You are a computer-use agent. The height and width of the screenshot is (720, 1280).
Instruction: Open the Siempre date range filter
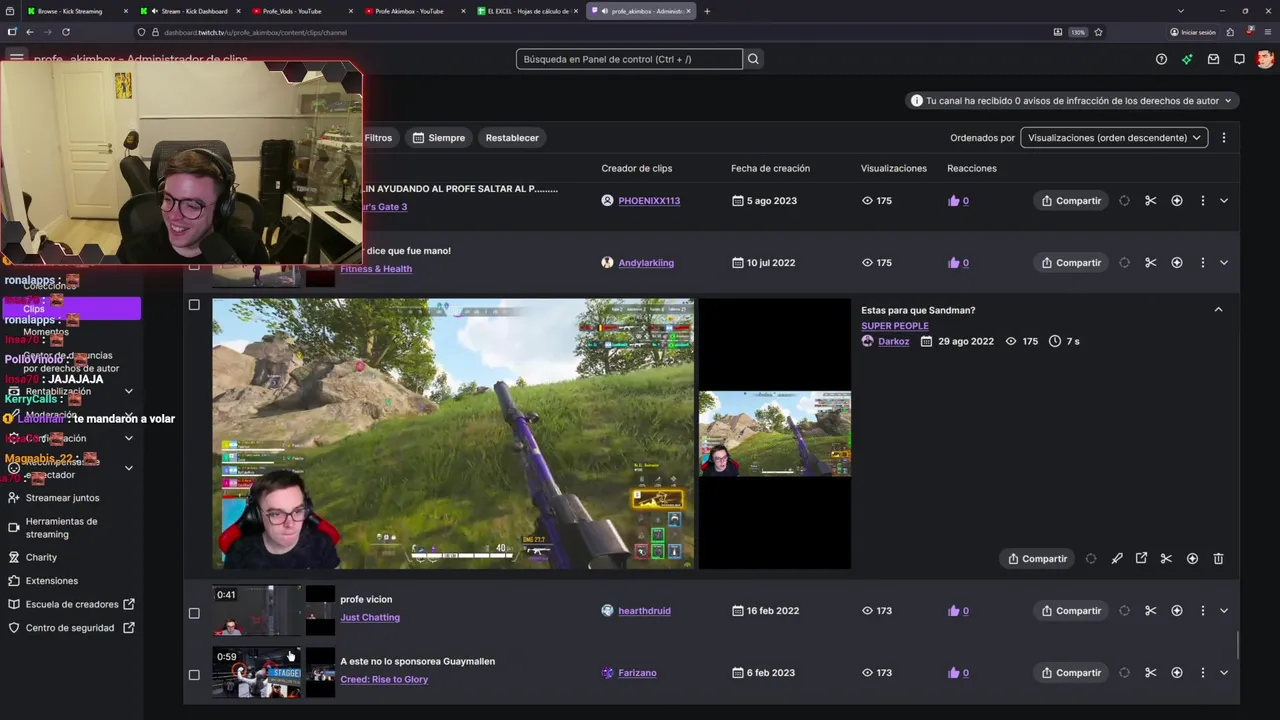[x=438, y=138]
